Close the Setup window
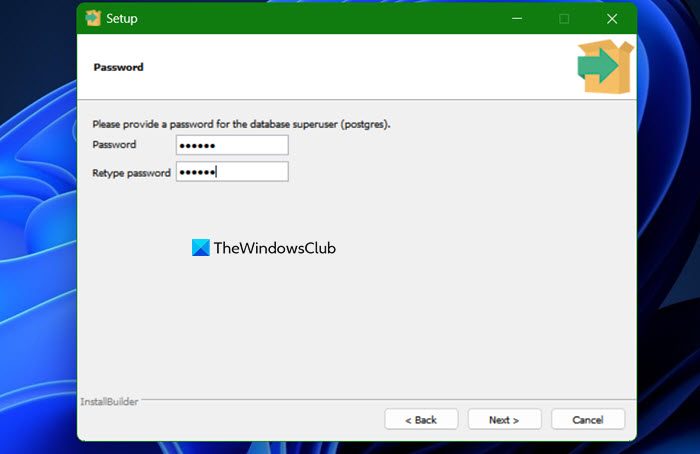The height and width of the screenshot is (454, 700). tap(612, 19)
